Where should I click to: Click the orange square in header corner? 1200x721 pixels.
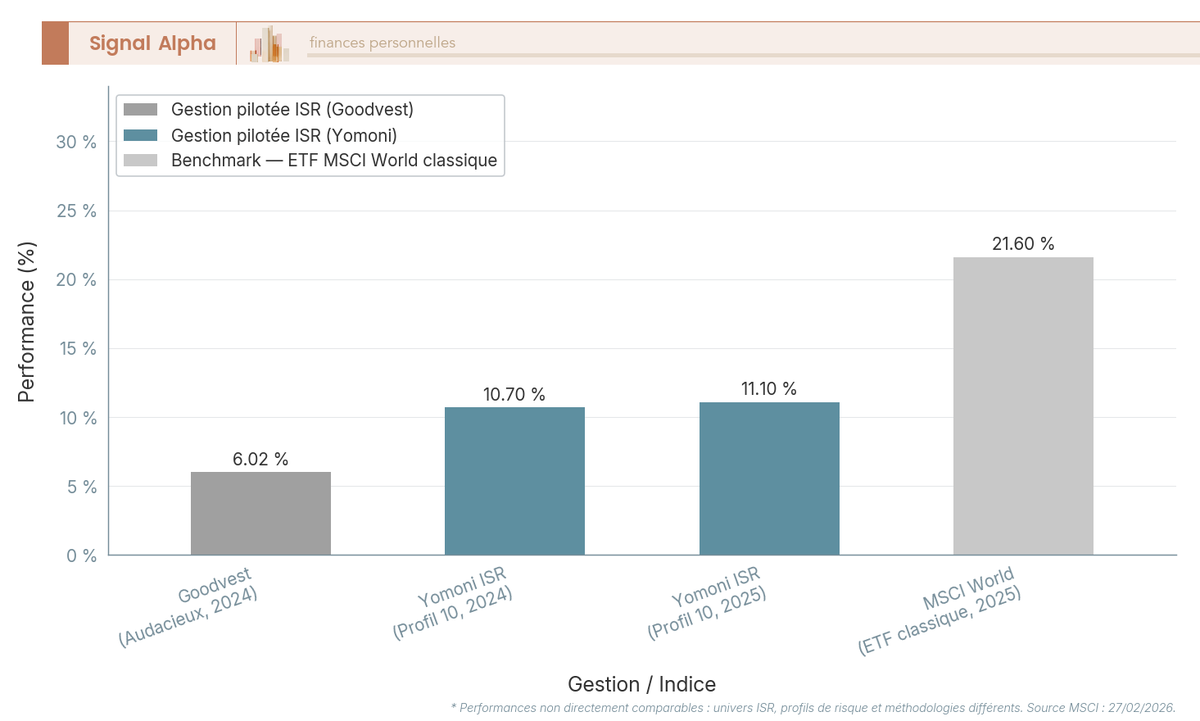click(x=55, y=43)
